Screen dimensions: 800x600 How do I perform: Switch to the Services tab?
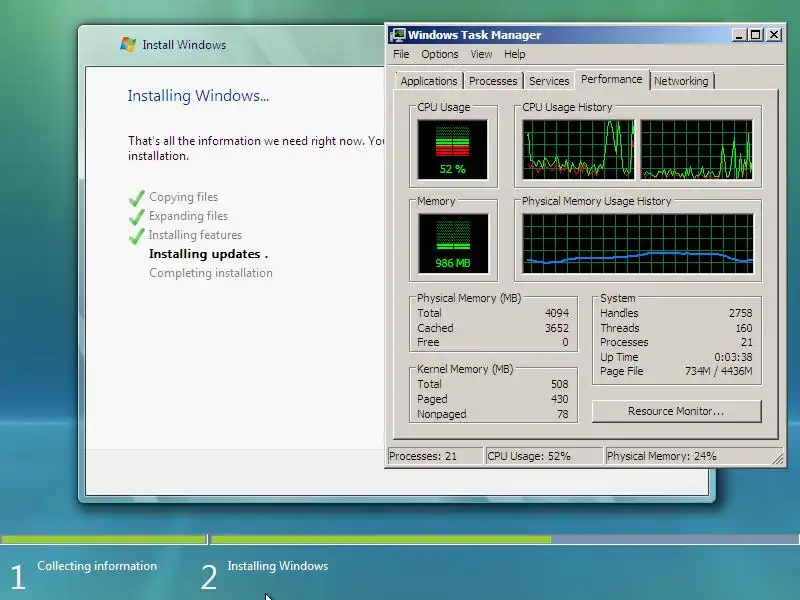tap(549, 81)
